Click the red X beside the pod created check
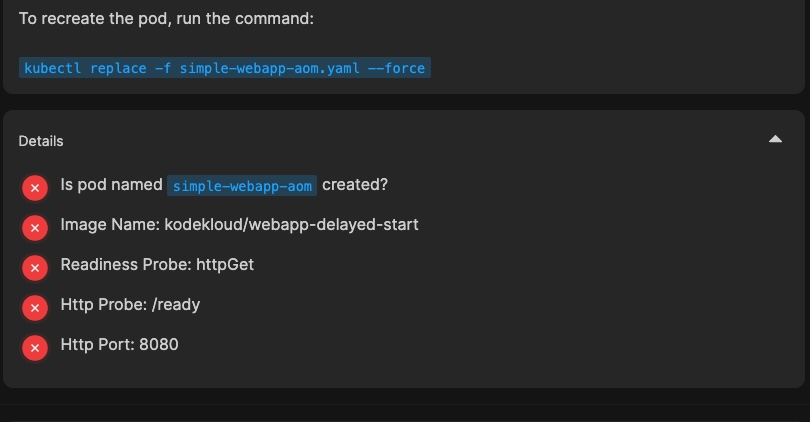 point(35,188)
